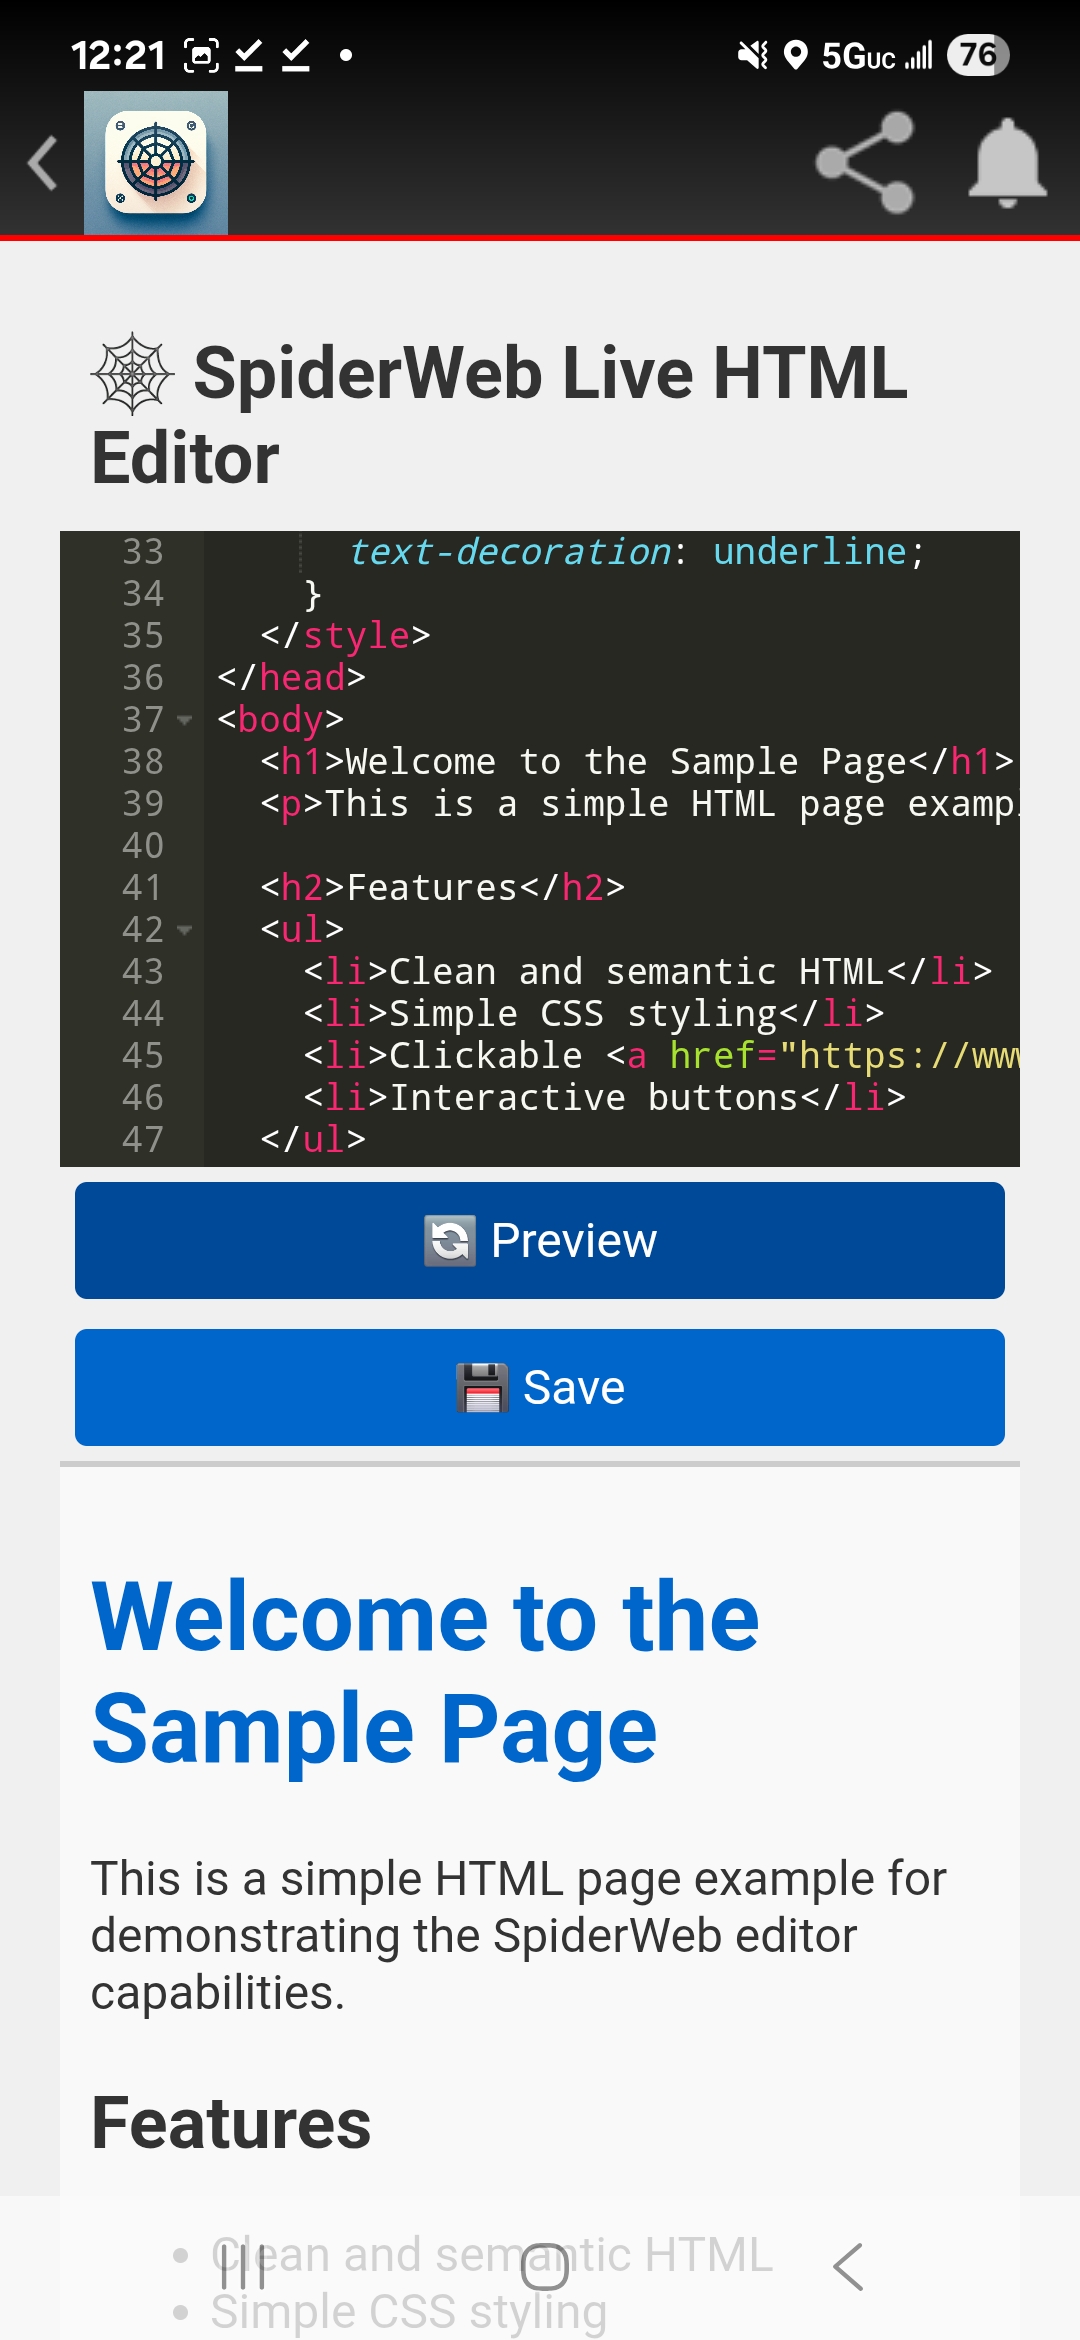Place cursor on the h1 Welcome code line
The image size is (1080, 2340).
pyautogui.click(x=636, y=762)
